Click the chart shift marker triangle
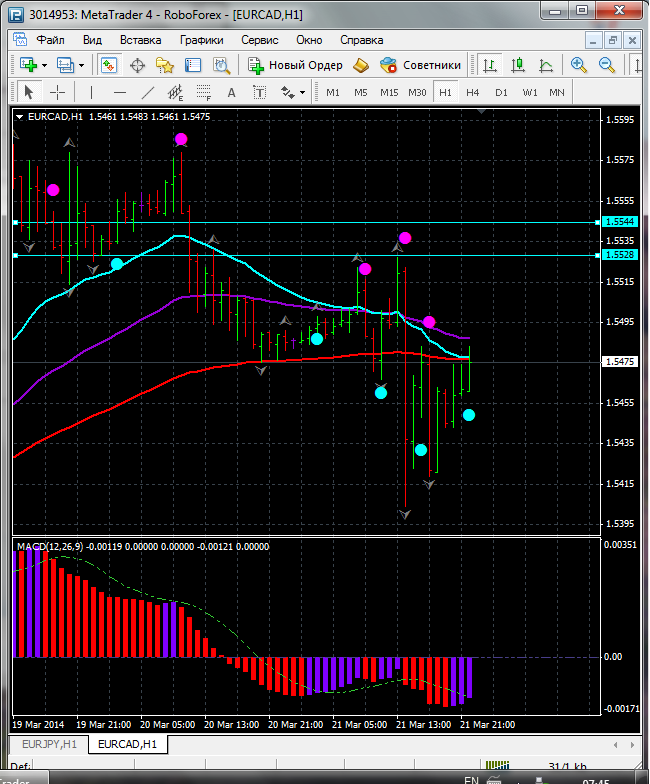The width and height of the screenshot is (650, 784). point(481,112)
